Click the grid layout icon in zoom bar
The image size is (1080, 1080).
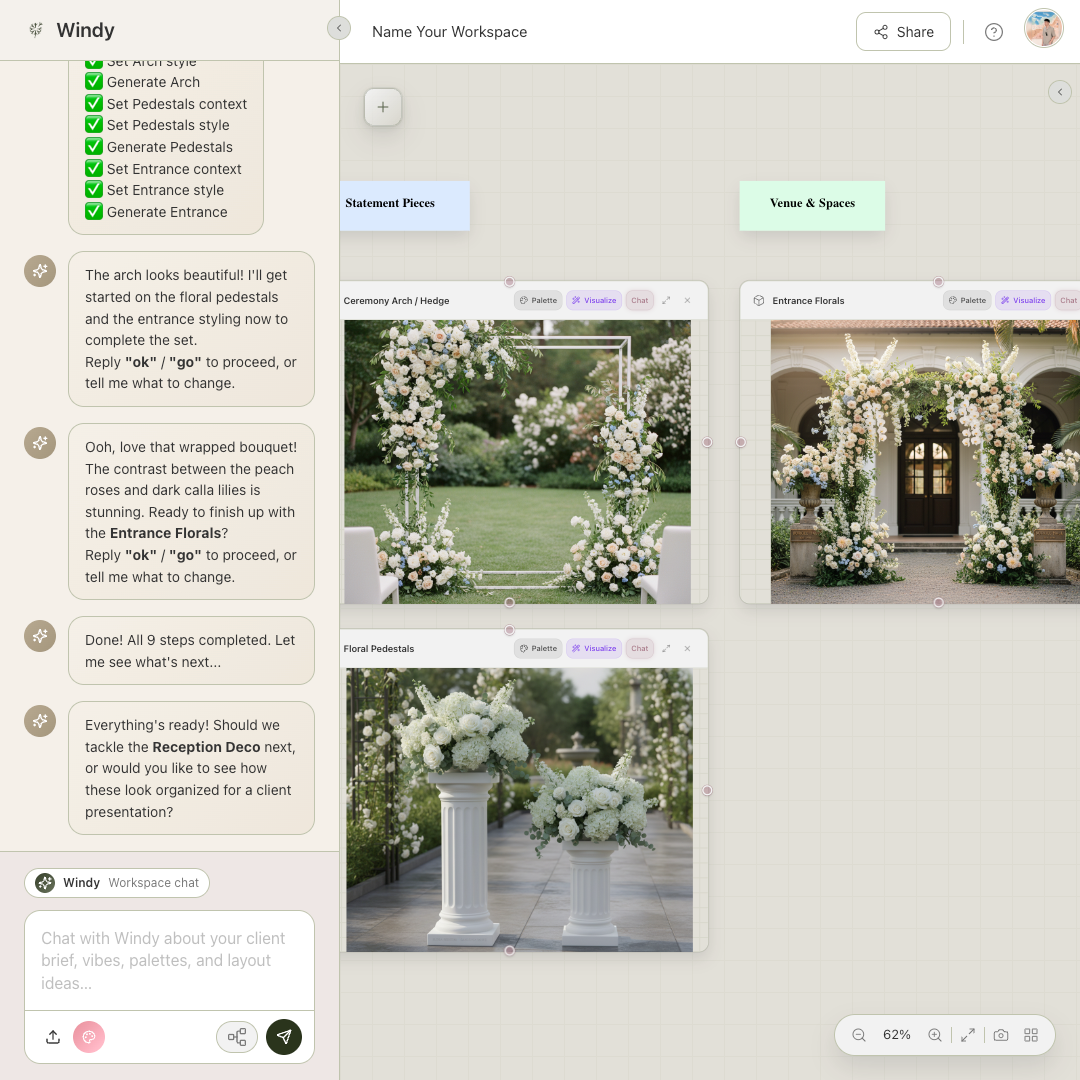click(1031, 1035)
